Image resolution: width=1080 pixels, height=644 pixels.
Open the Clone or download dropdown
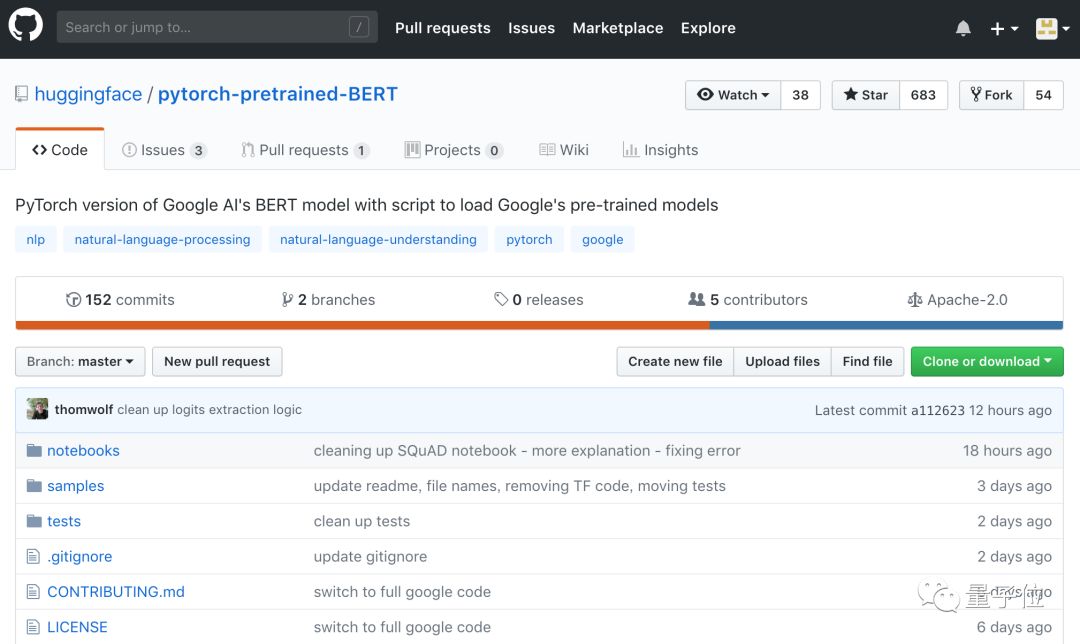(987, 362)
